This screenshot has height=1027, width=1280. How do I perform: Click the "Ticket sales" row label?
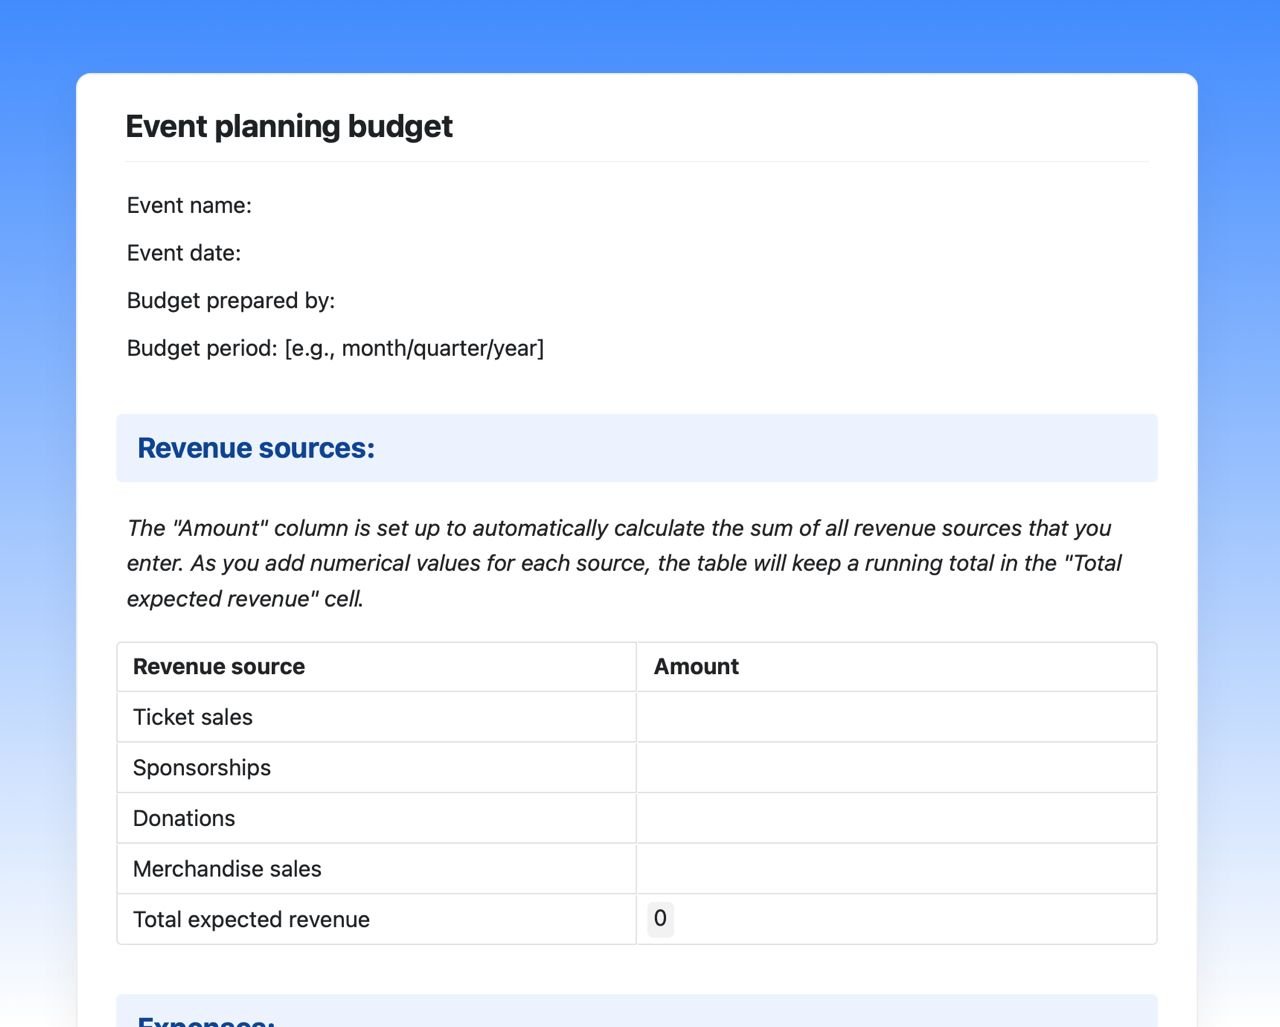[x=193, y=716]
